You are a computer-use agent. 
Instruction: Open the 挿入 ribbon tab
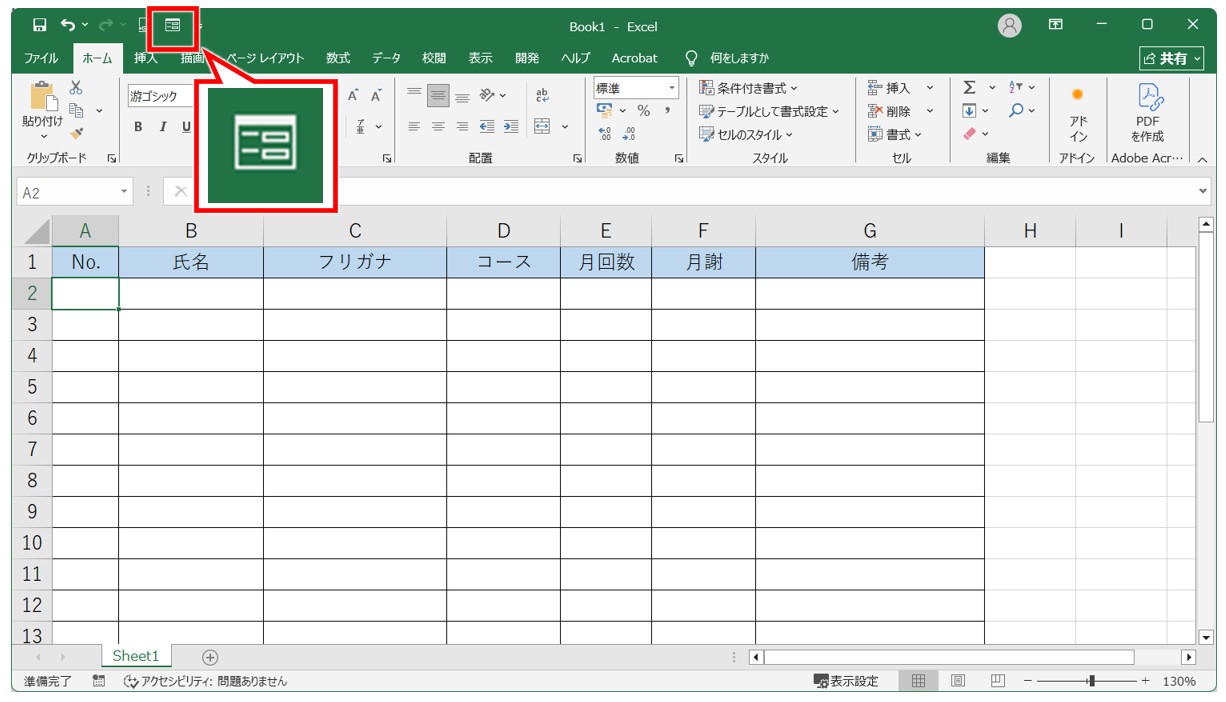pos(146,58)
